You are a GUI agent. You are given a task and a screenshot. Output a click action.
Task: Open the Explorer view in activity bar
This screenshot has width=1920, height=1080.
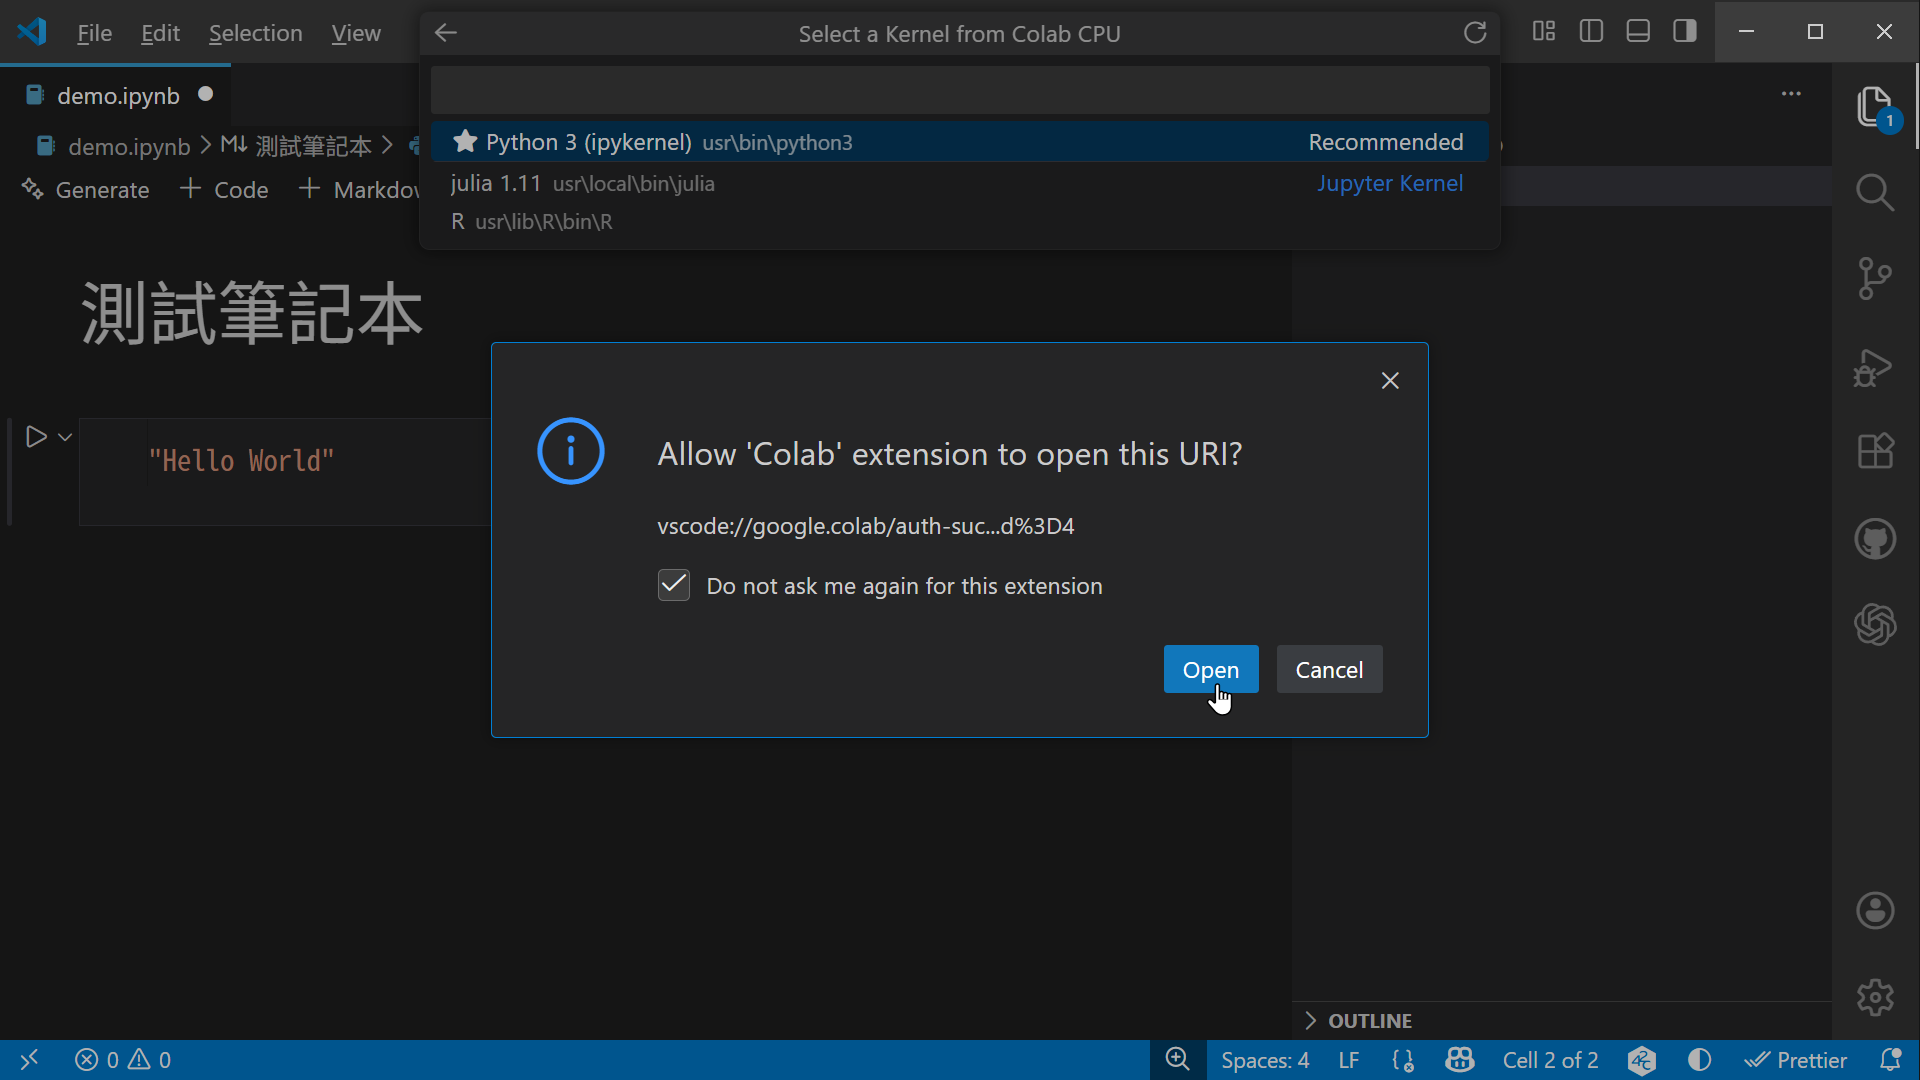1874,107
